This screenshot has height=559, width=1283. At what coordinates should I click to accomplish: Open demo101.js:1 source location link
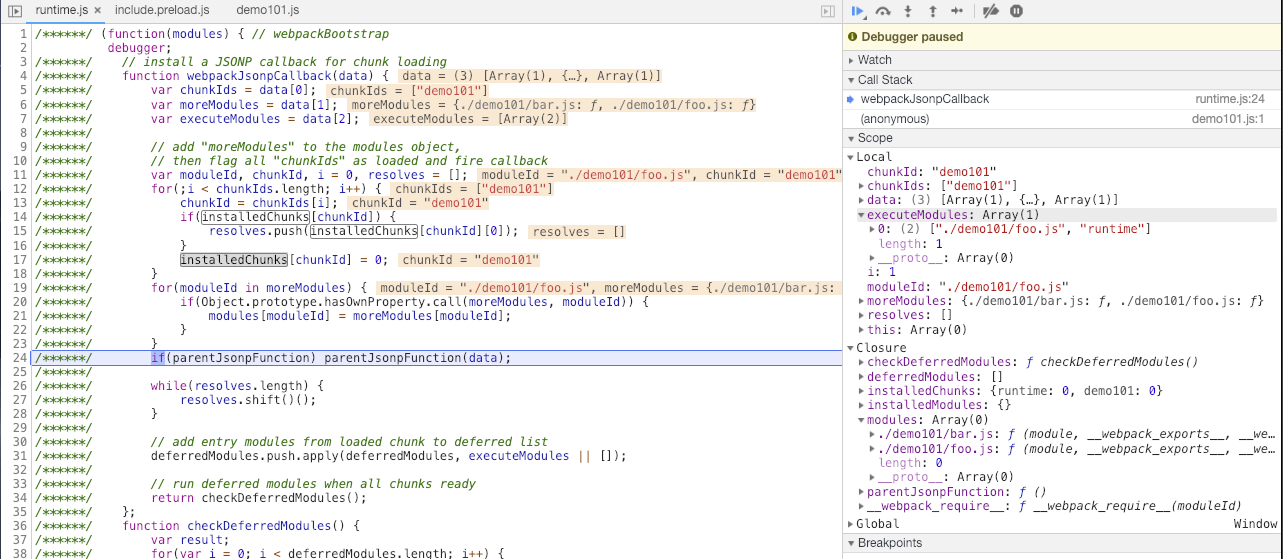click(x=1228, y=119)
